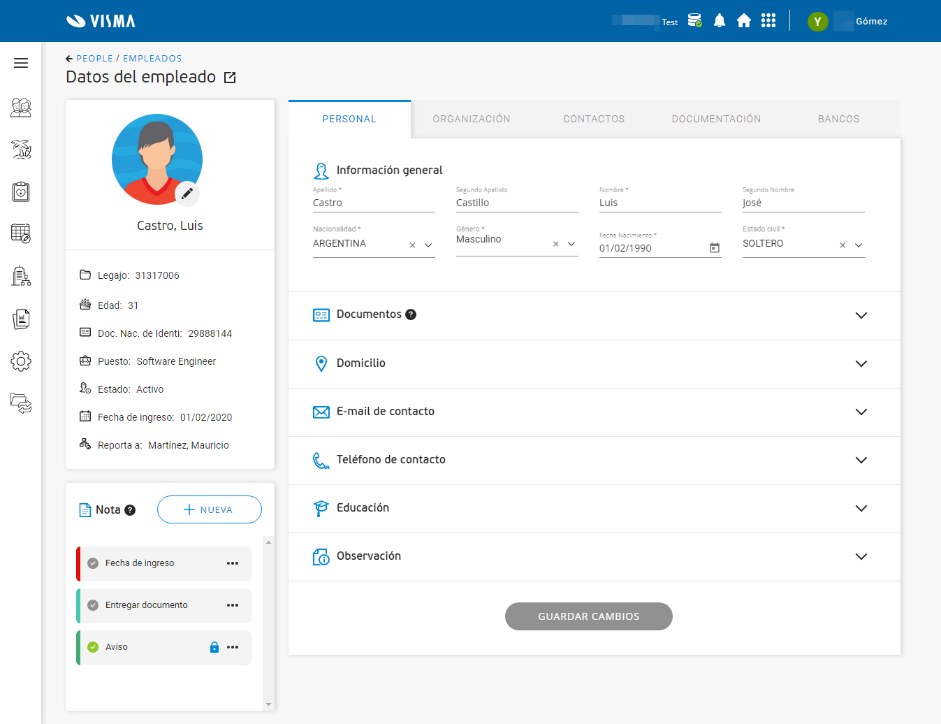Switch to the Bancos tab
This screenshot has height=724, width=941.
[x=838, y=119]
